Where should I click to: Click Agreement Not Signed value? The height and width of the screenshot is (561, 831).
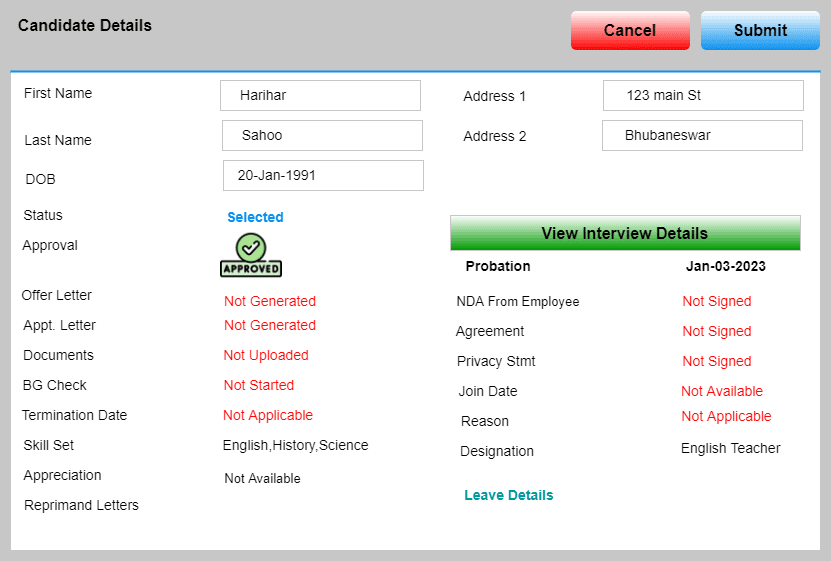point(717,331)
